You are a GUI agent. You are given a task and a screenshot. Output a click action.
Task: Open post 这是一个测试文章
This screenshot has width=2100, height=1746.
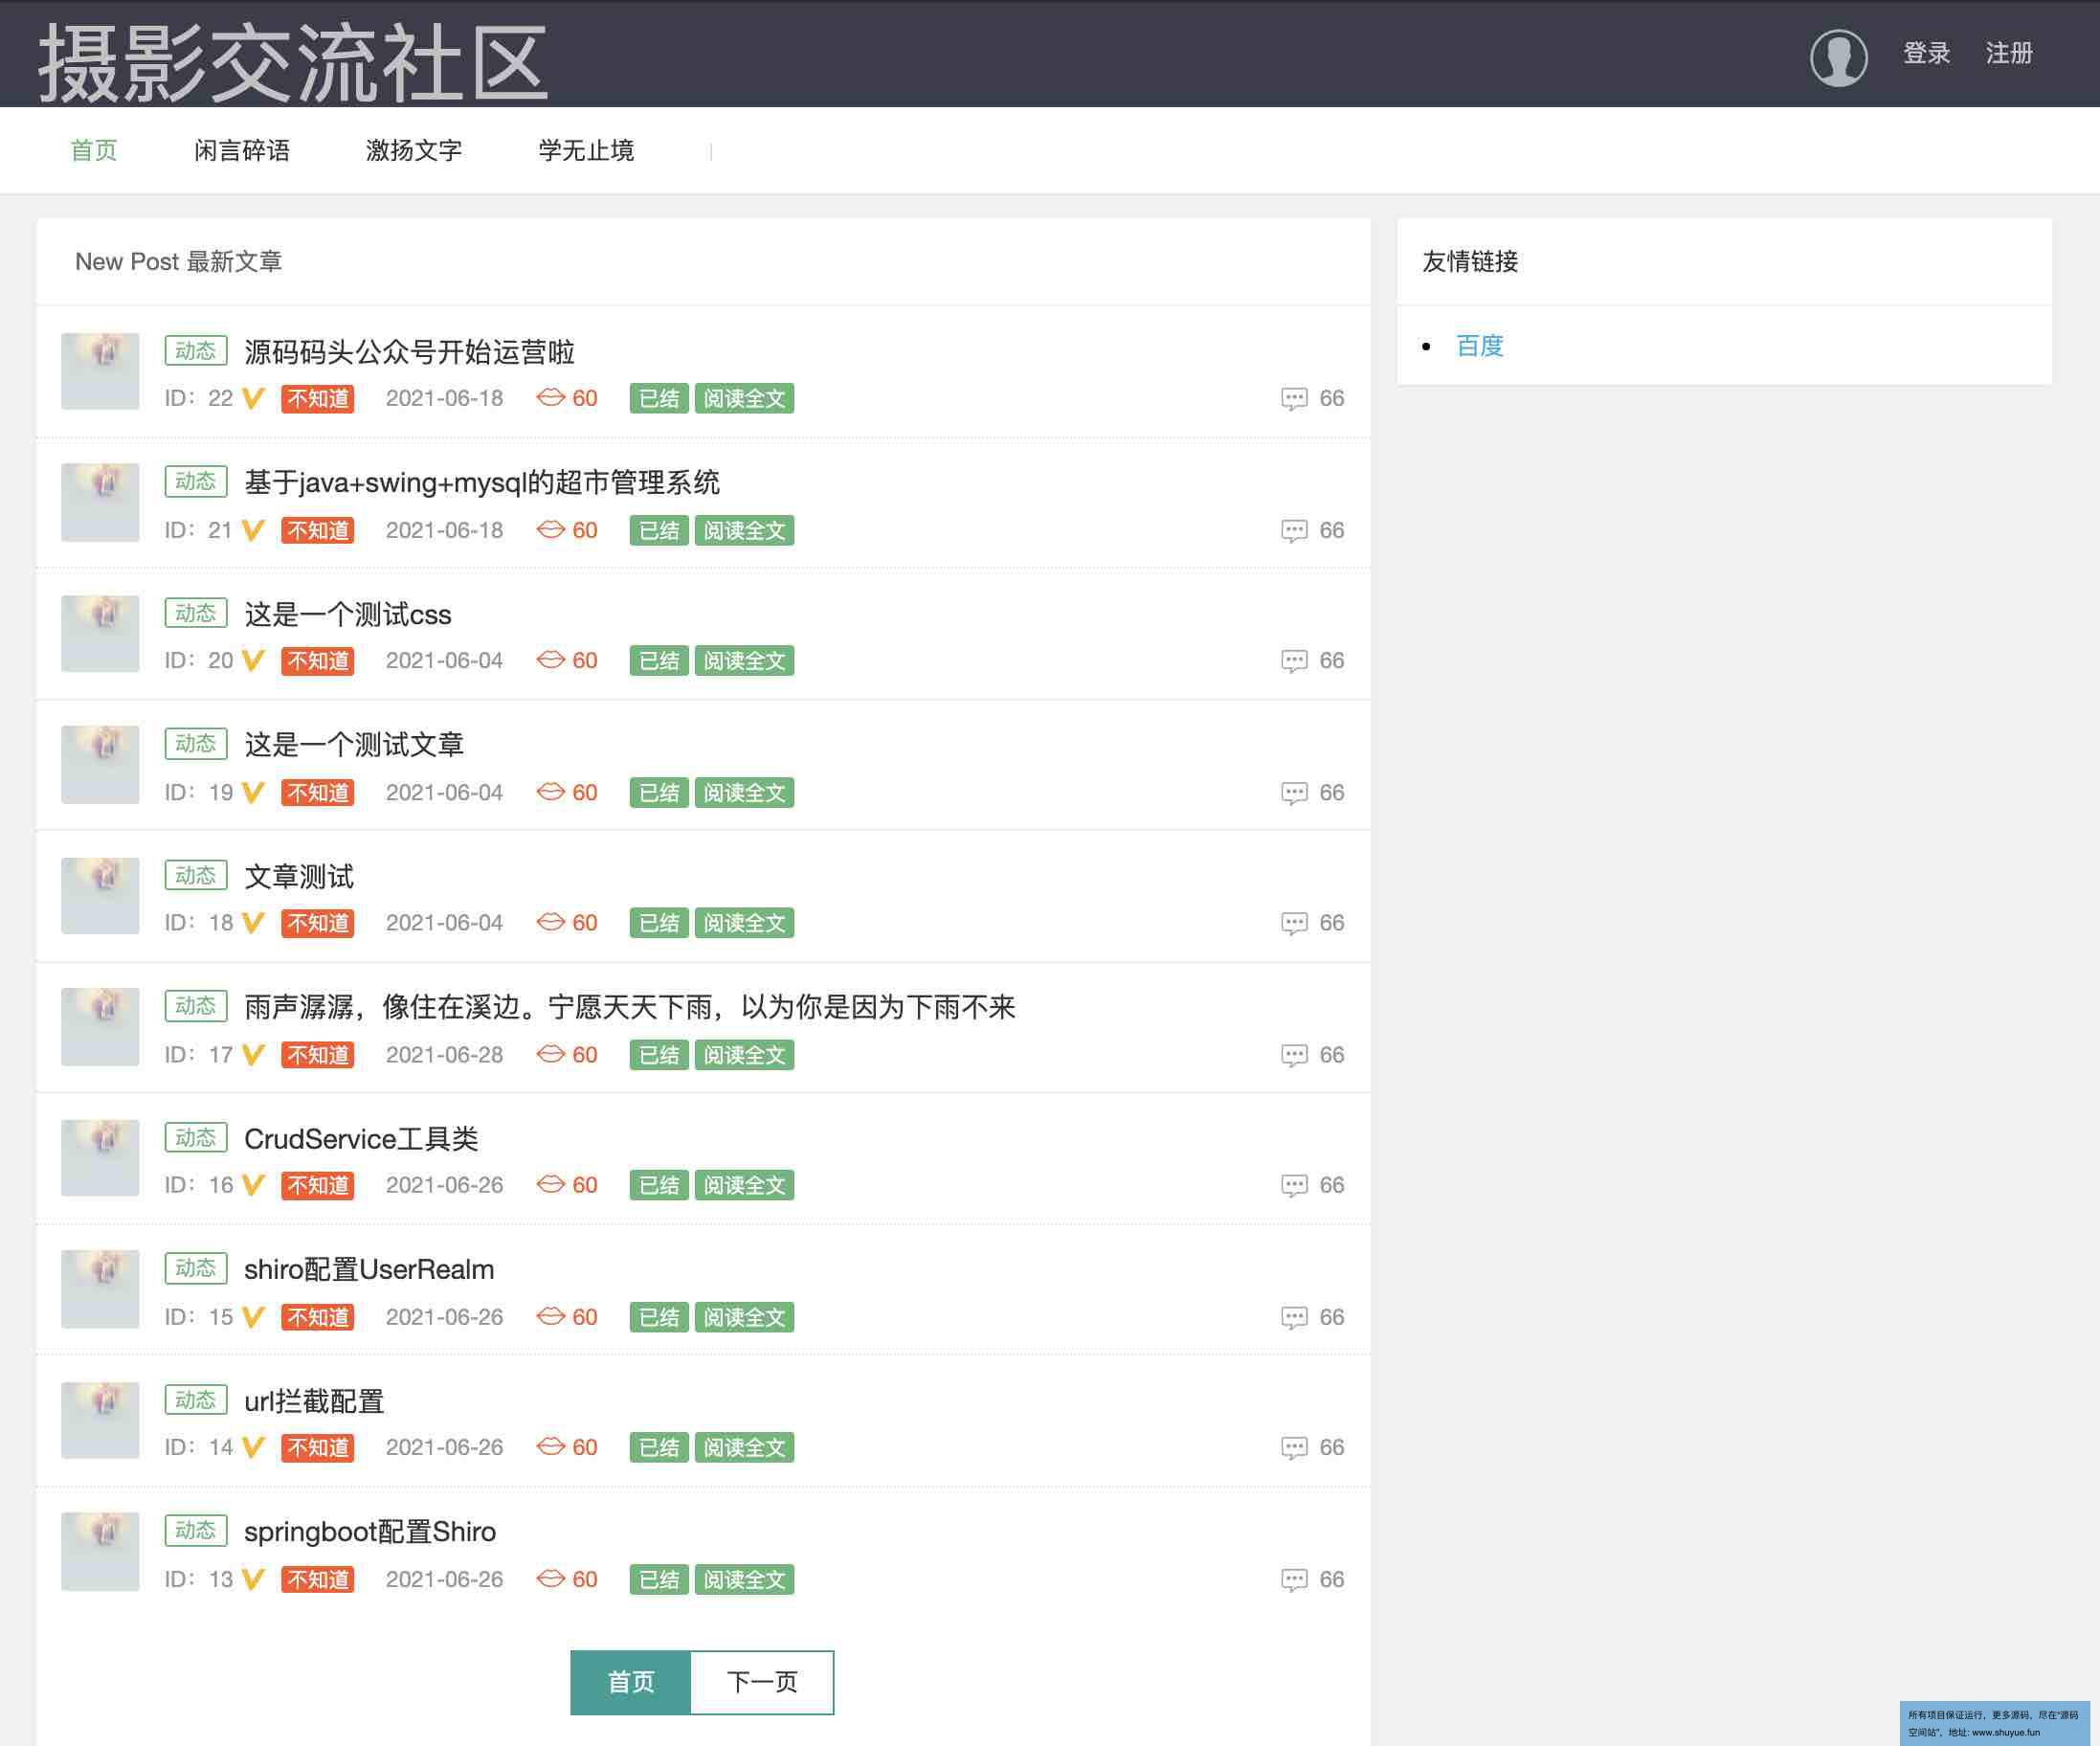pyautogui.click(x=354, y=745)
